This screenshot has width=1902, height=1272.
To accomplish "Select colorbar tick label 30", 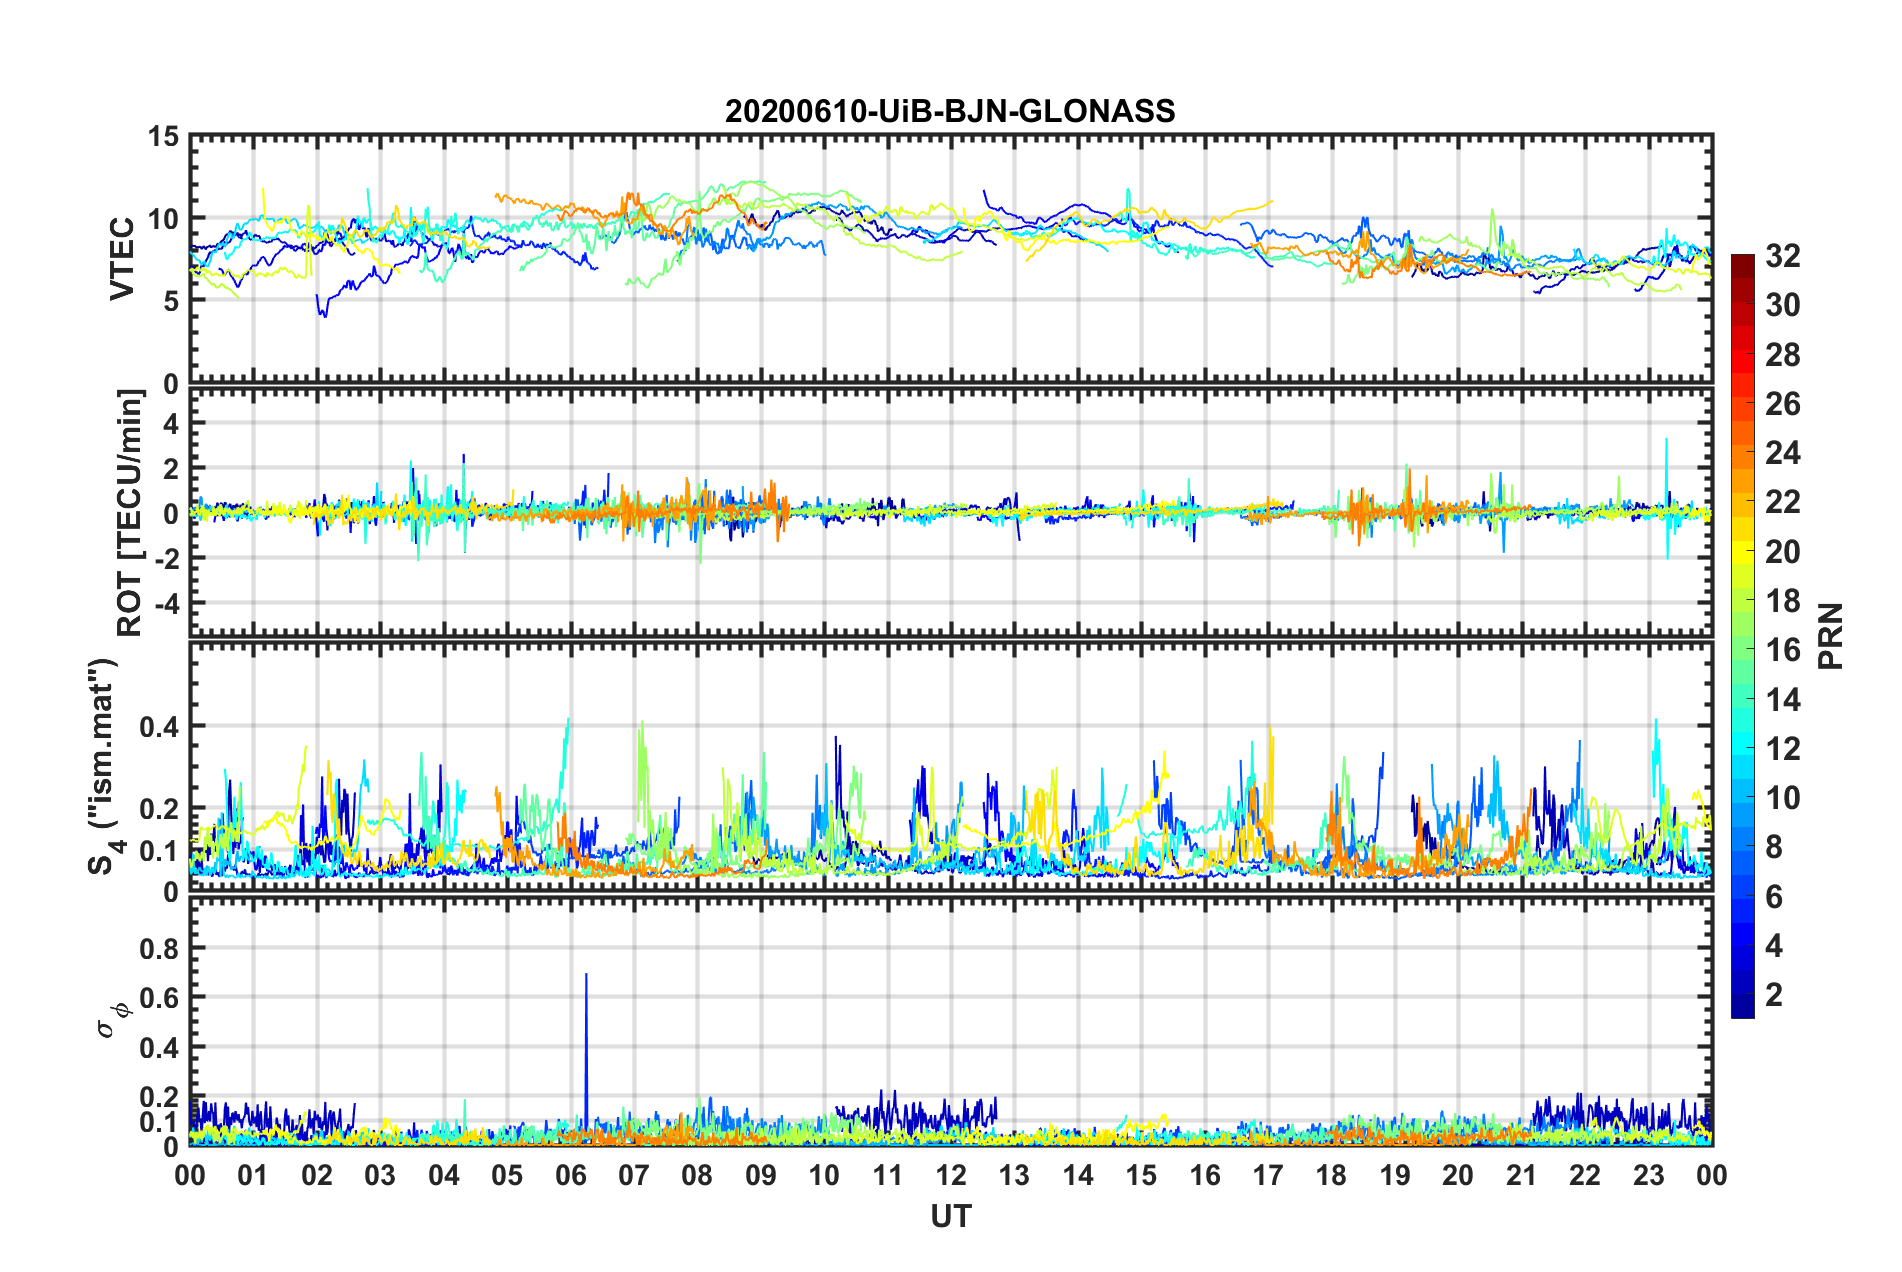I will 1782,305.
